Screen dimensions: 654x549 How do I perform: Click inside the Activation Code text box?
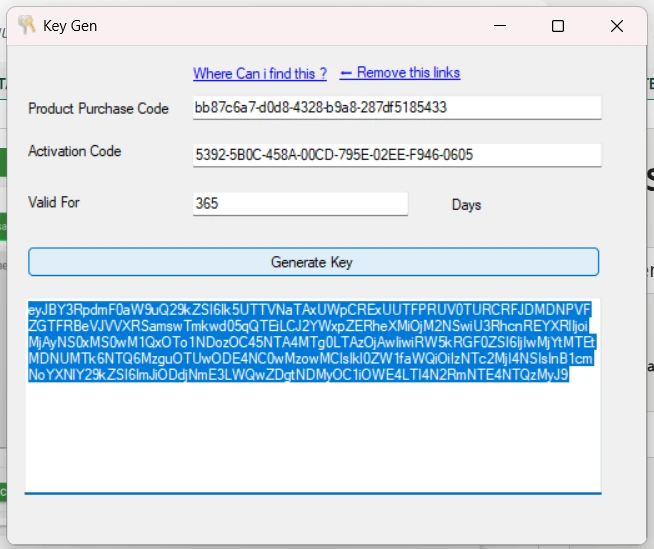[396, 155]
